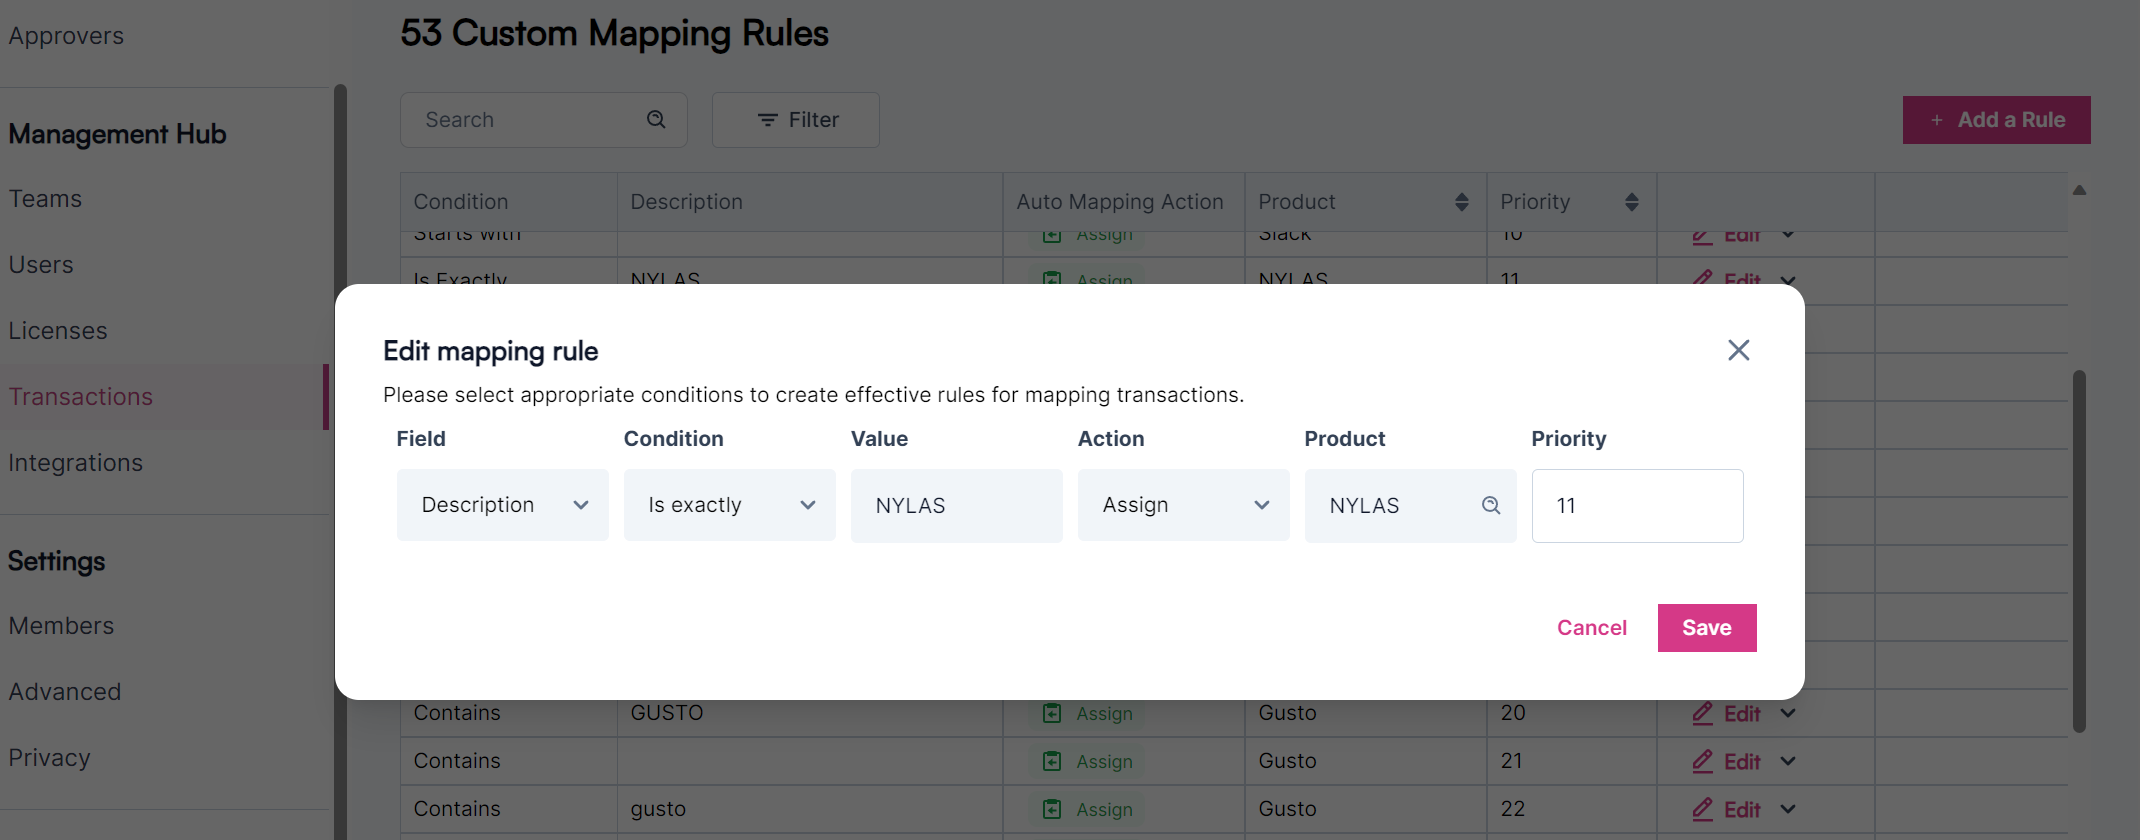Screen dimensions: 2140x840
Task: Cancel editing the mapping rule
Action: tap(1592, 628)
